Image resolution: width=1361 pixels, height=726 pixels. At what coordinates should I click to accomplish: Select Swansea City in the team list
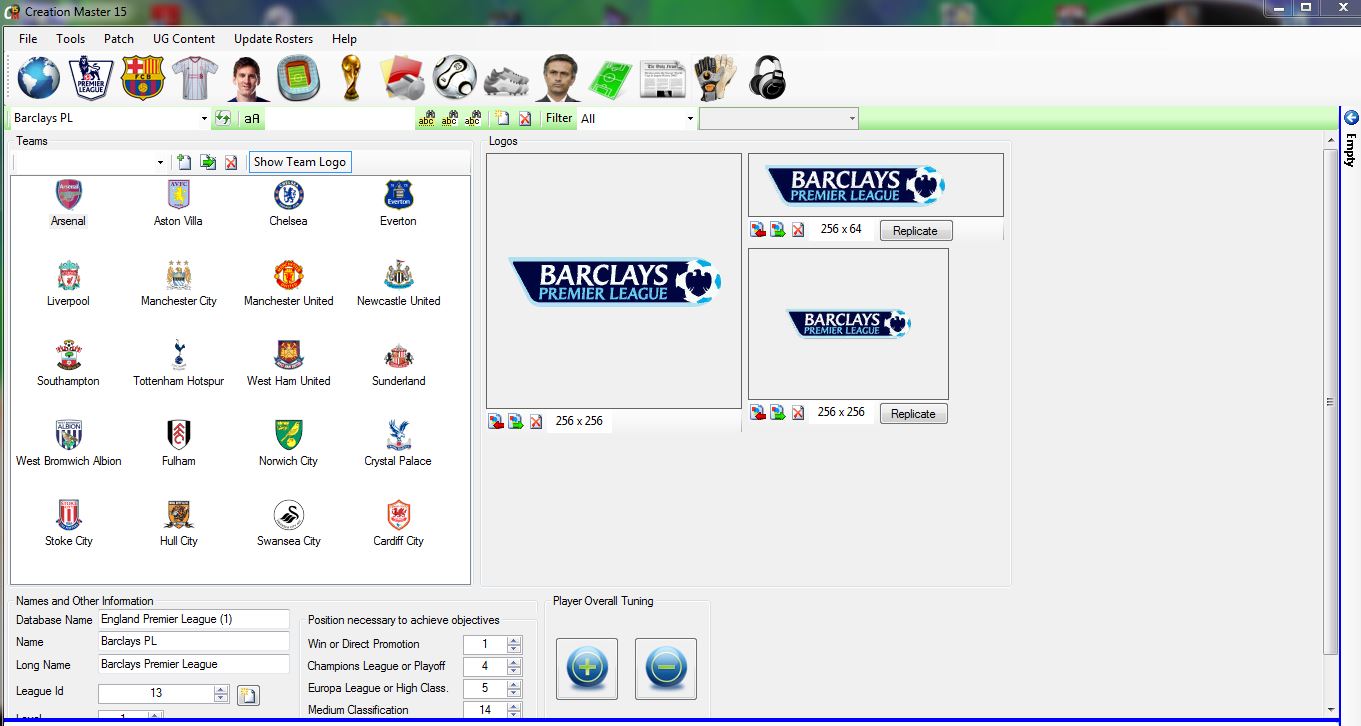coord(288,524)
